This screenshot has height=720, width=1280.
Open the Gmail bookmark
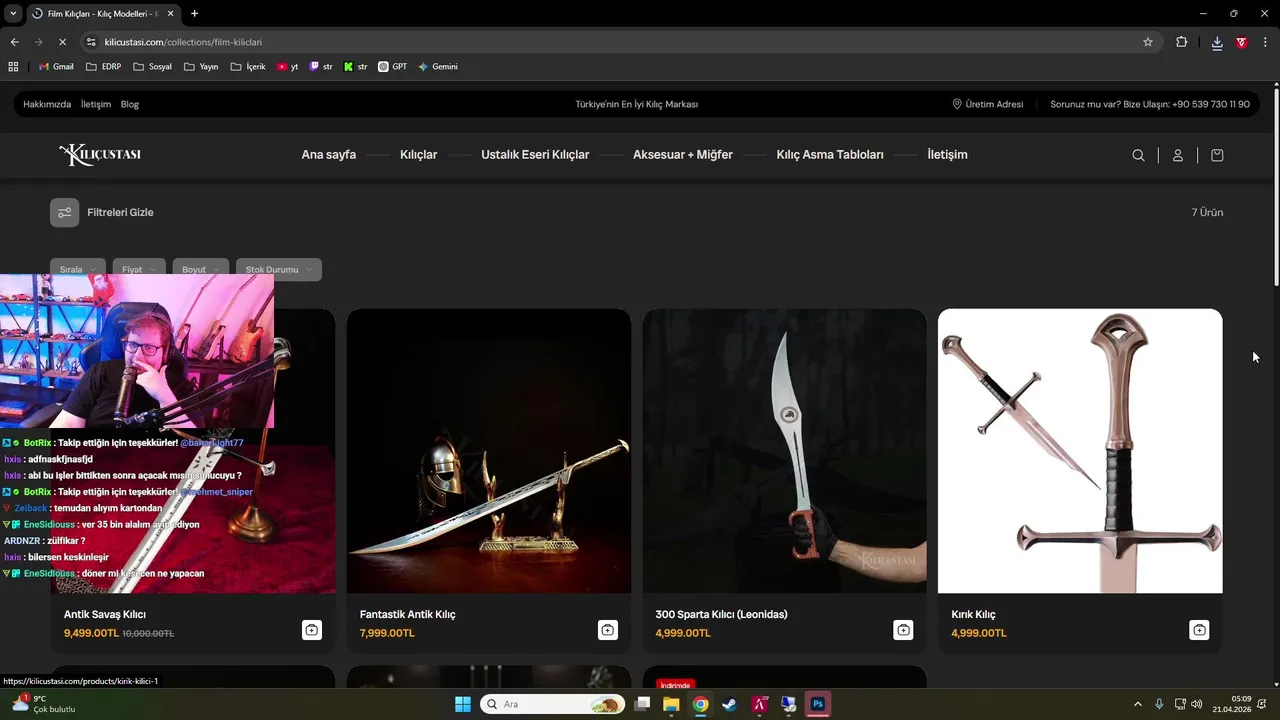(x=56, y=67)
